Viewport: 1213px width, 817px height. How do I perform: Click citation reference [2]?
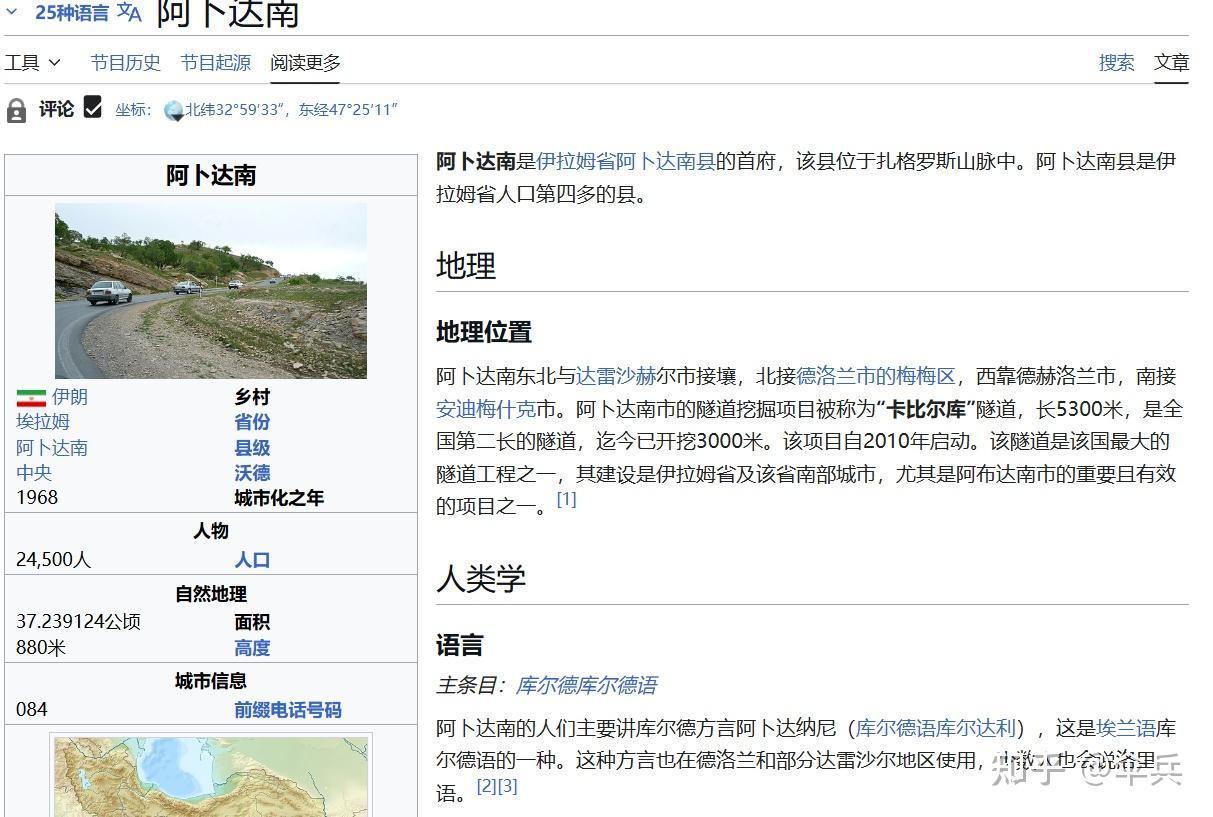pyautogui.click(x=487, y=786)
